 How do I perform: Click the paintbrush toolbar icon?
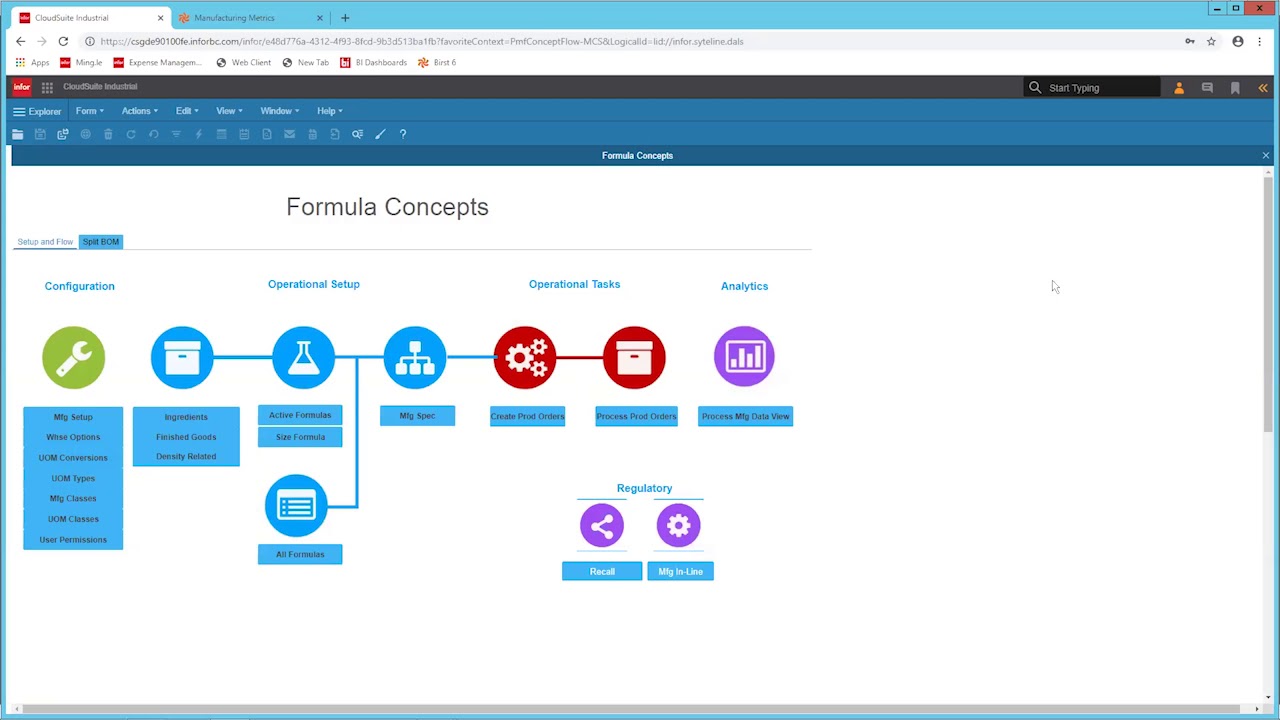[x=380, y=134]
